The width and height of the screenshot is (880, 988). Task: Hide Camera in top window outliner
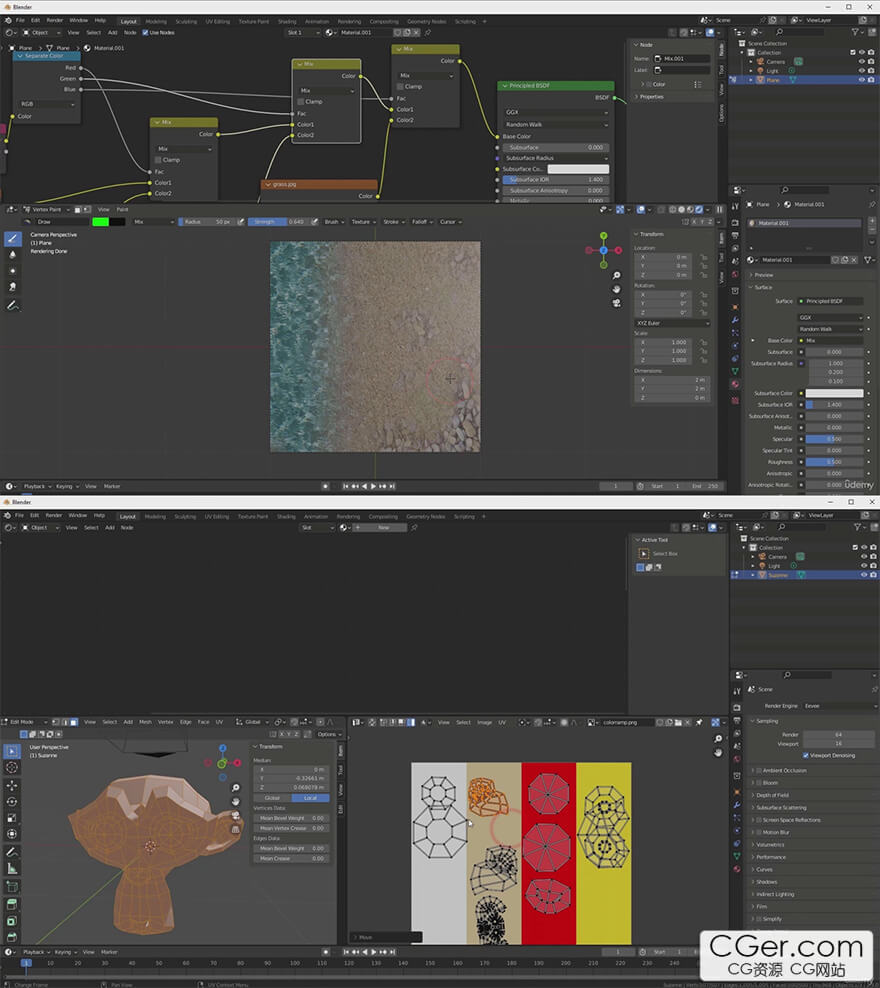pos(861,62)
